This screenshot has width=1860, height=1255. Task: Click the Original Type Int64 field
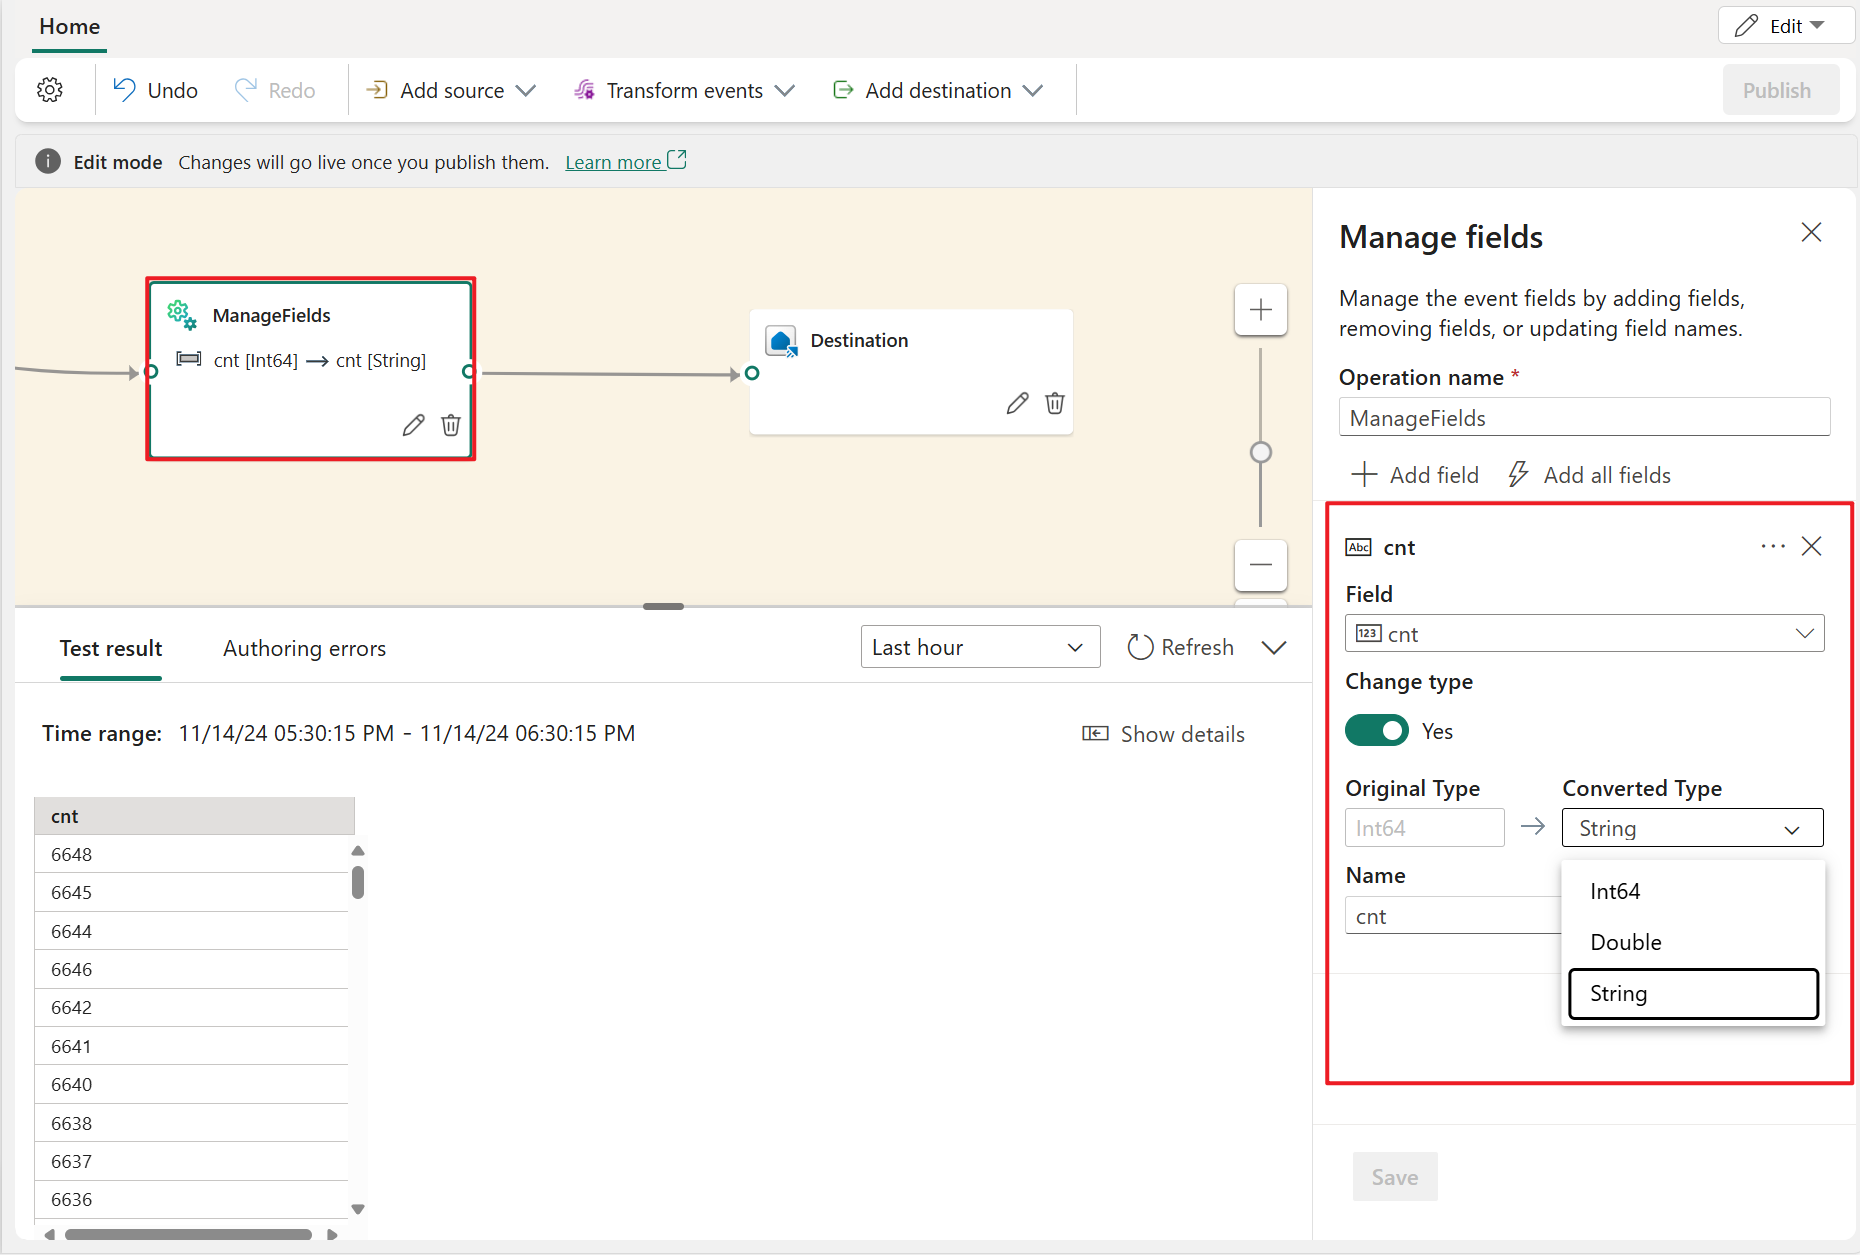[1424, 828]
